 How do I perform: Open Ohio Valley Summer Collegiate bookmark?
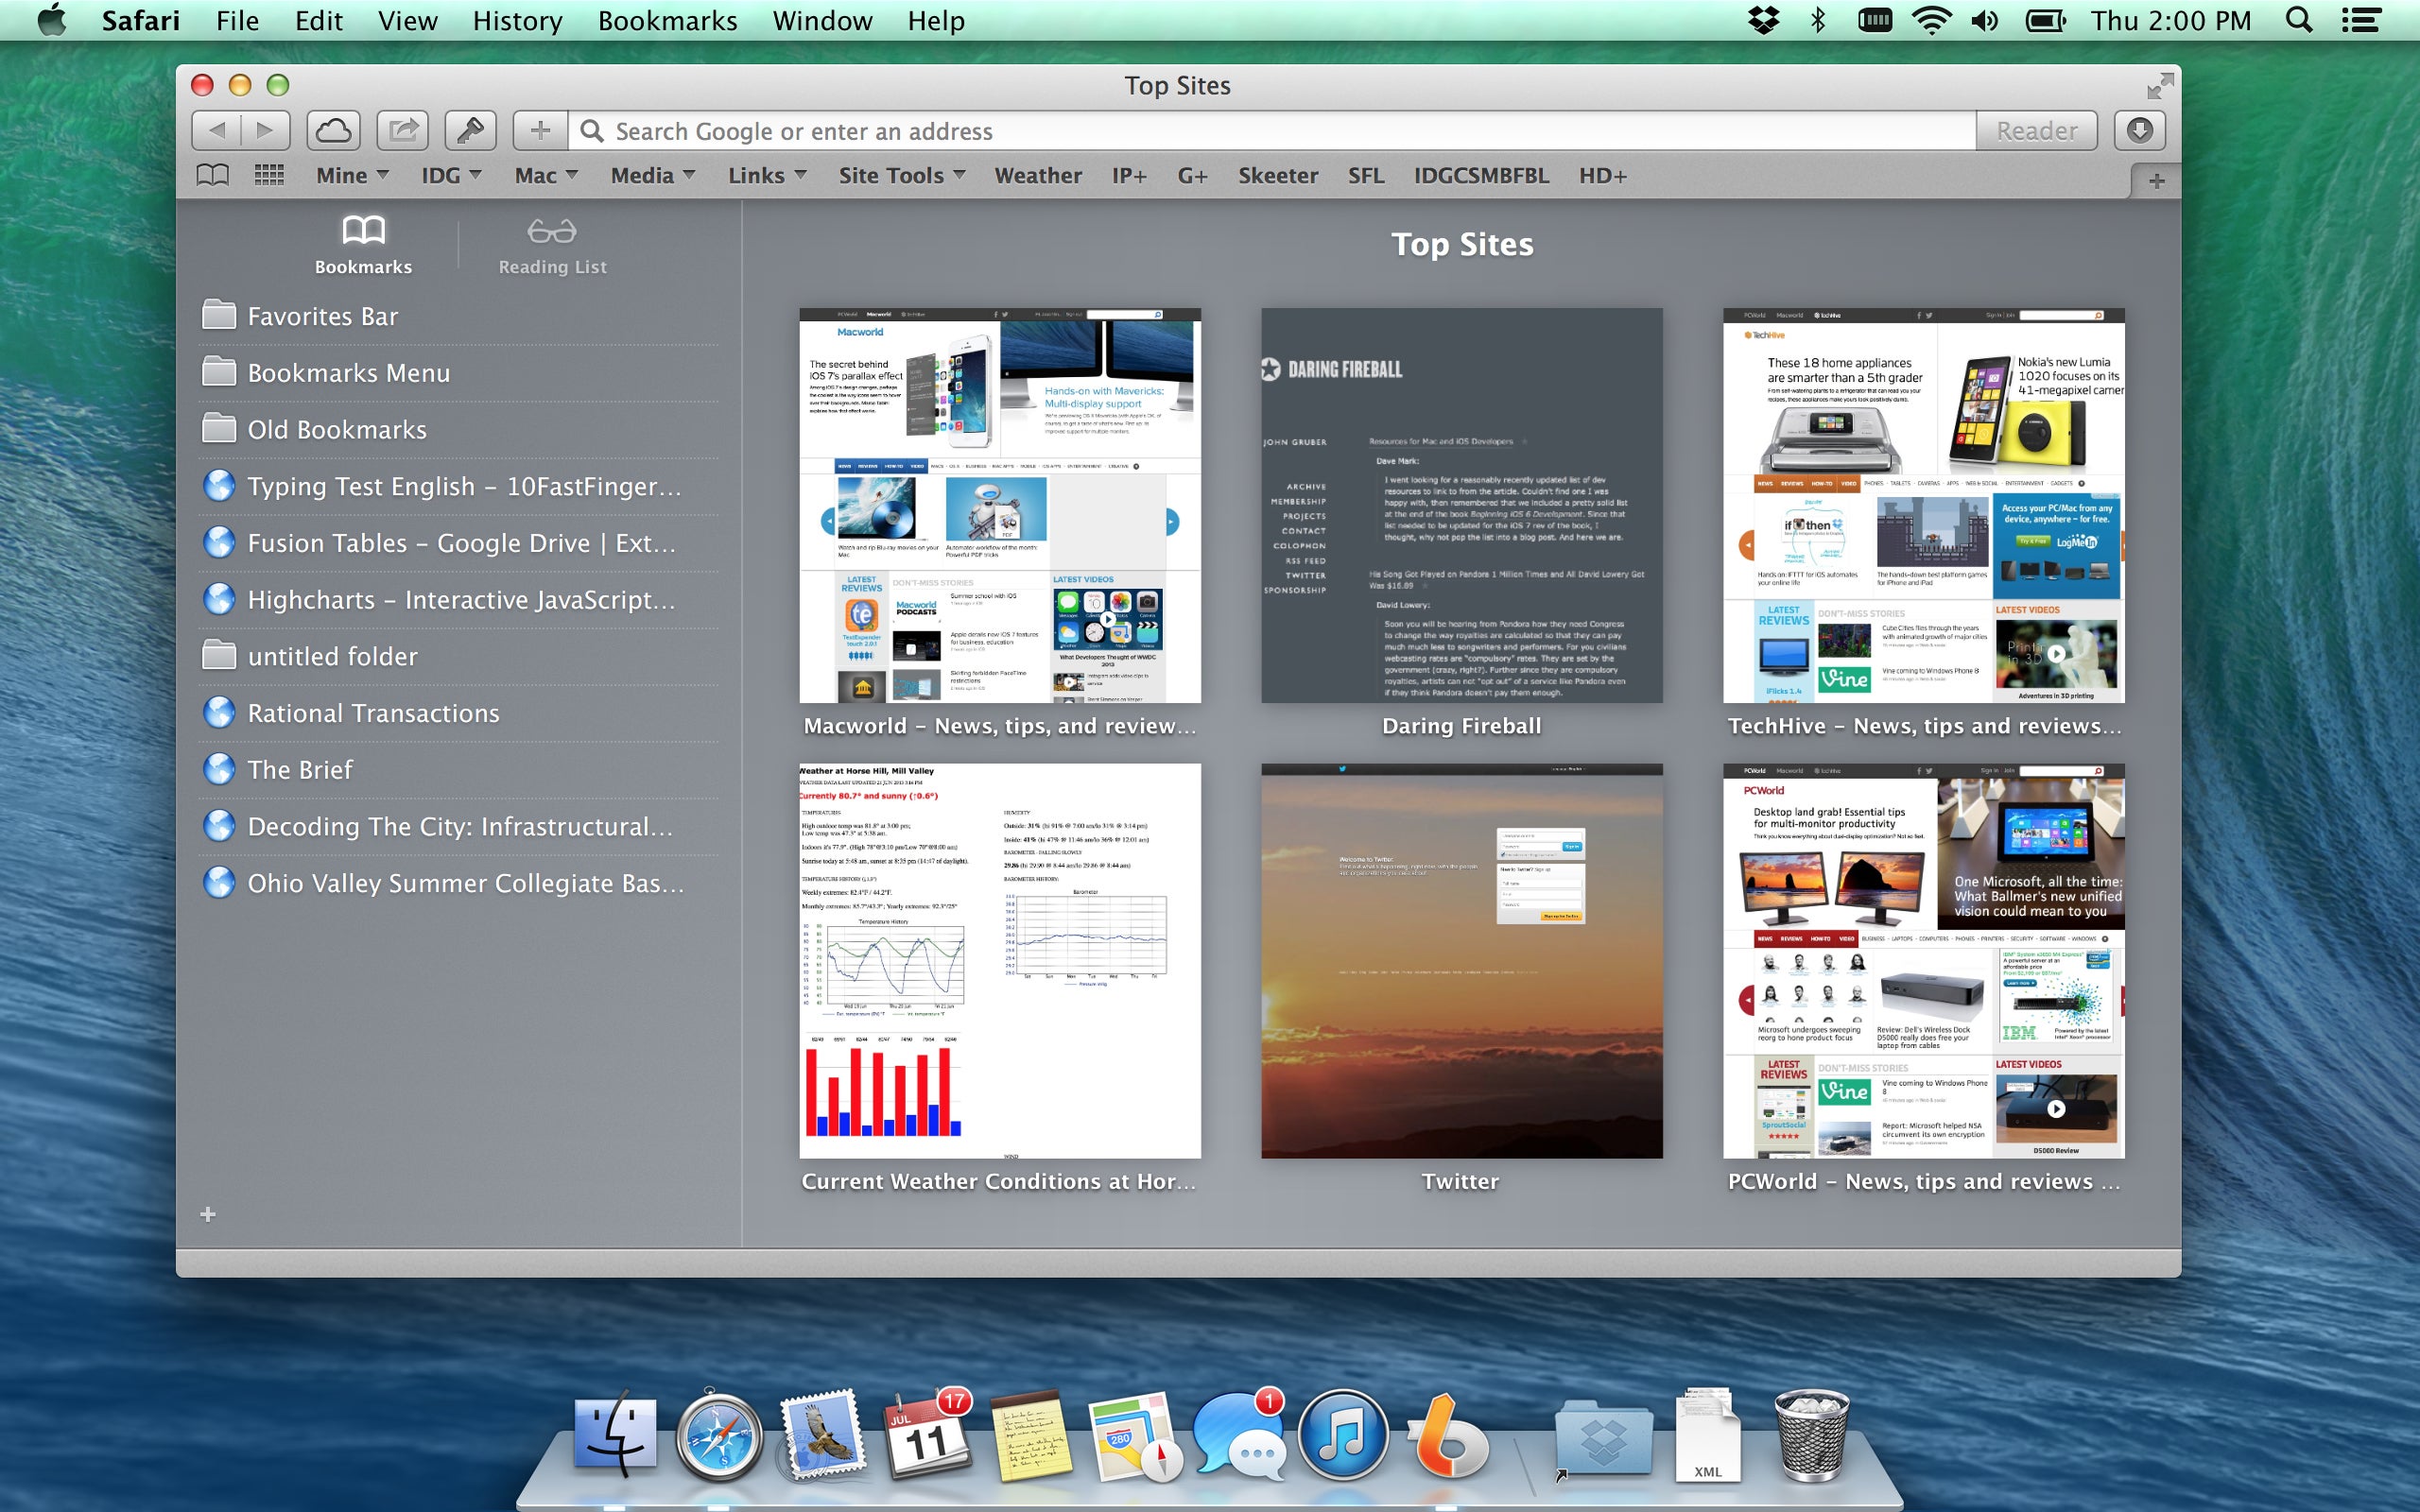click(458, 883)
